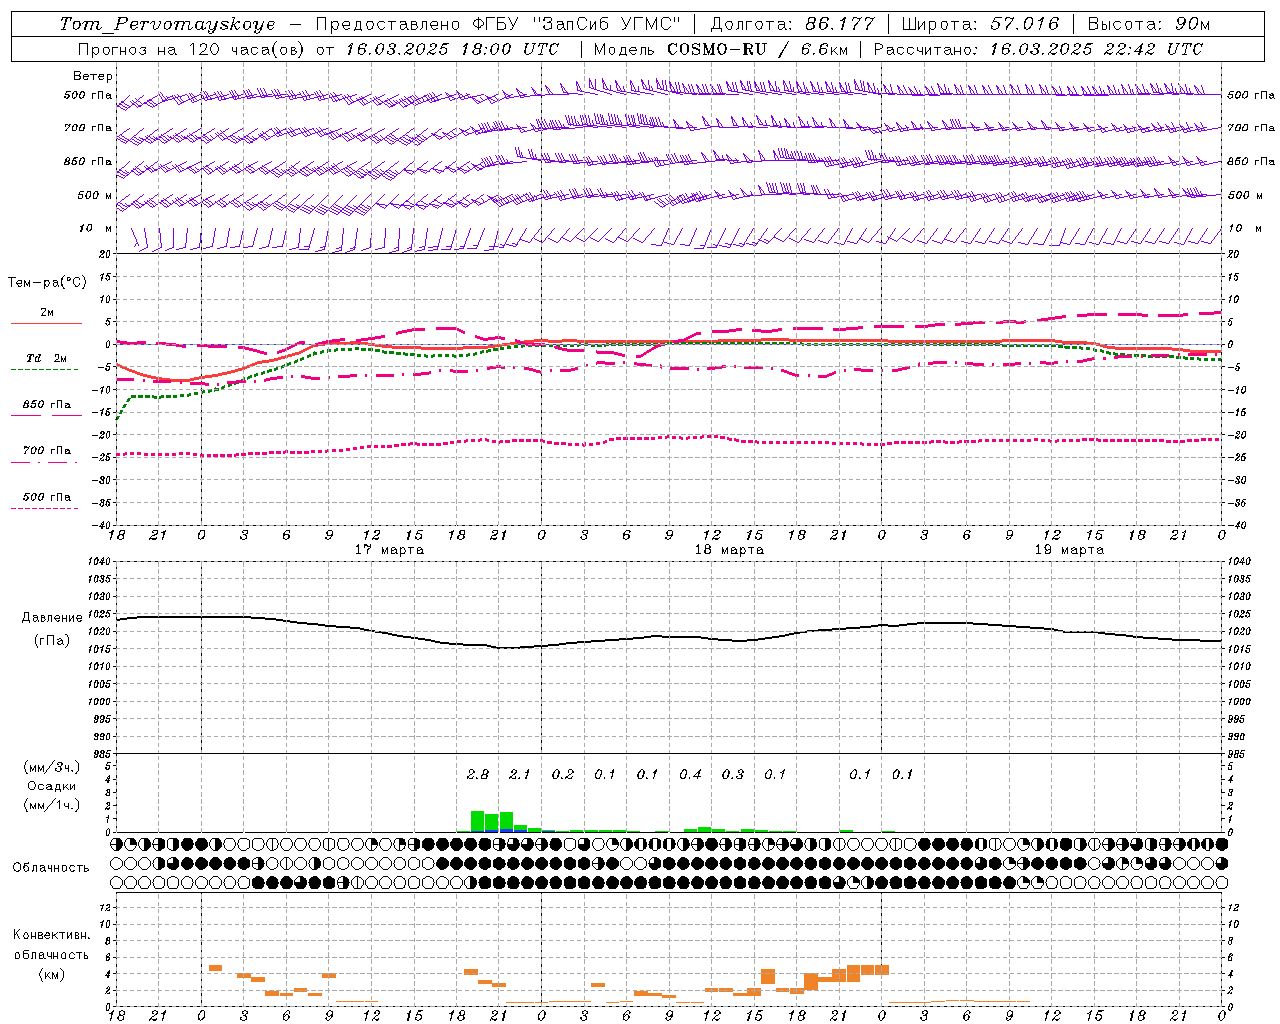Click the precipitation value 2.8
This screenshot has width=1280, height=1024.
[478, 774]
